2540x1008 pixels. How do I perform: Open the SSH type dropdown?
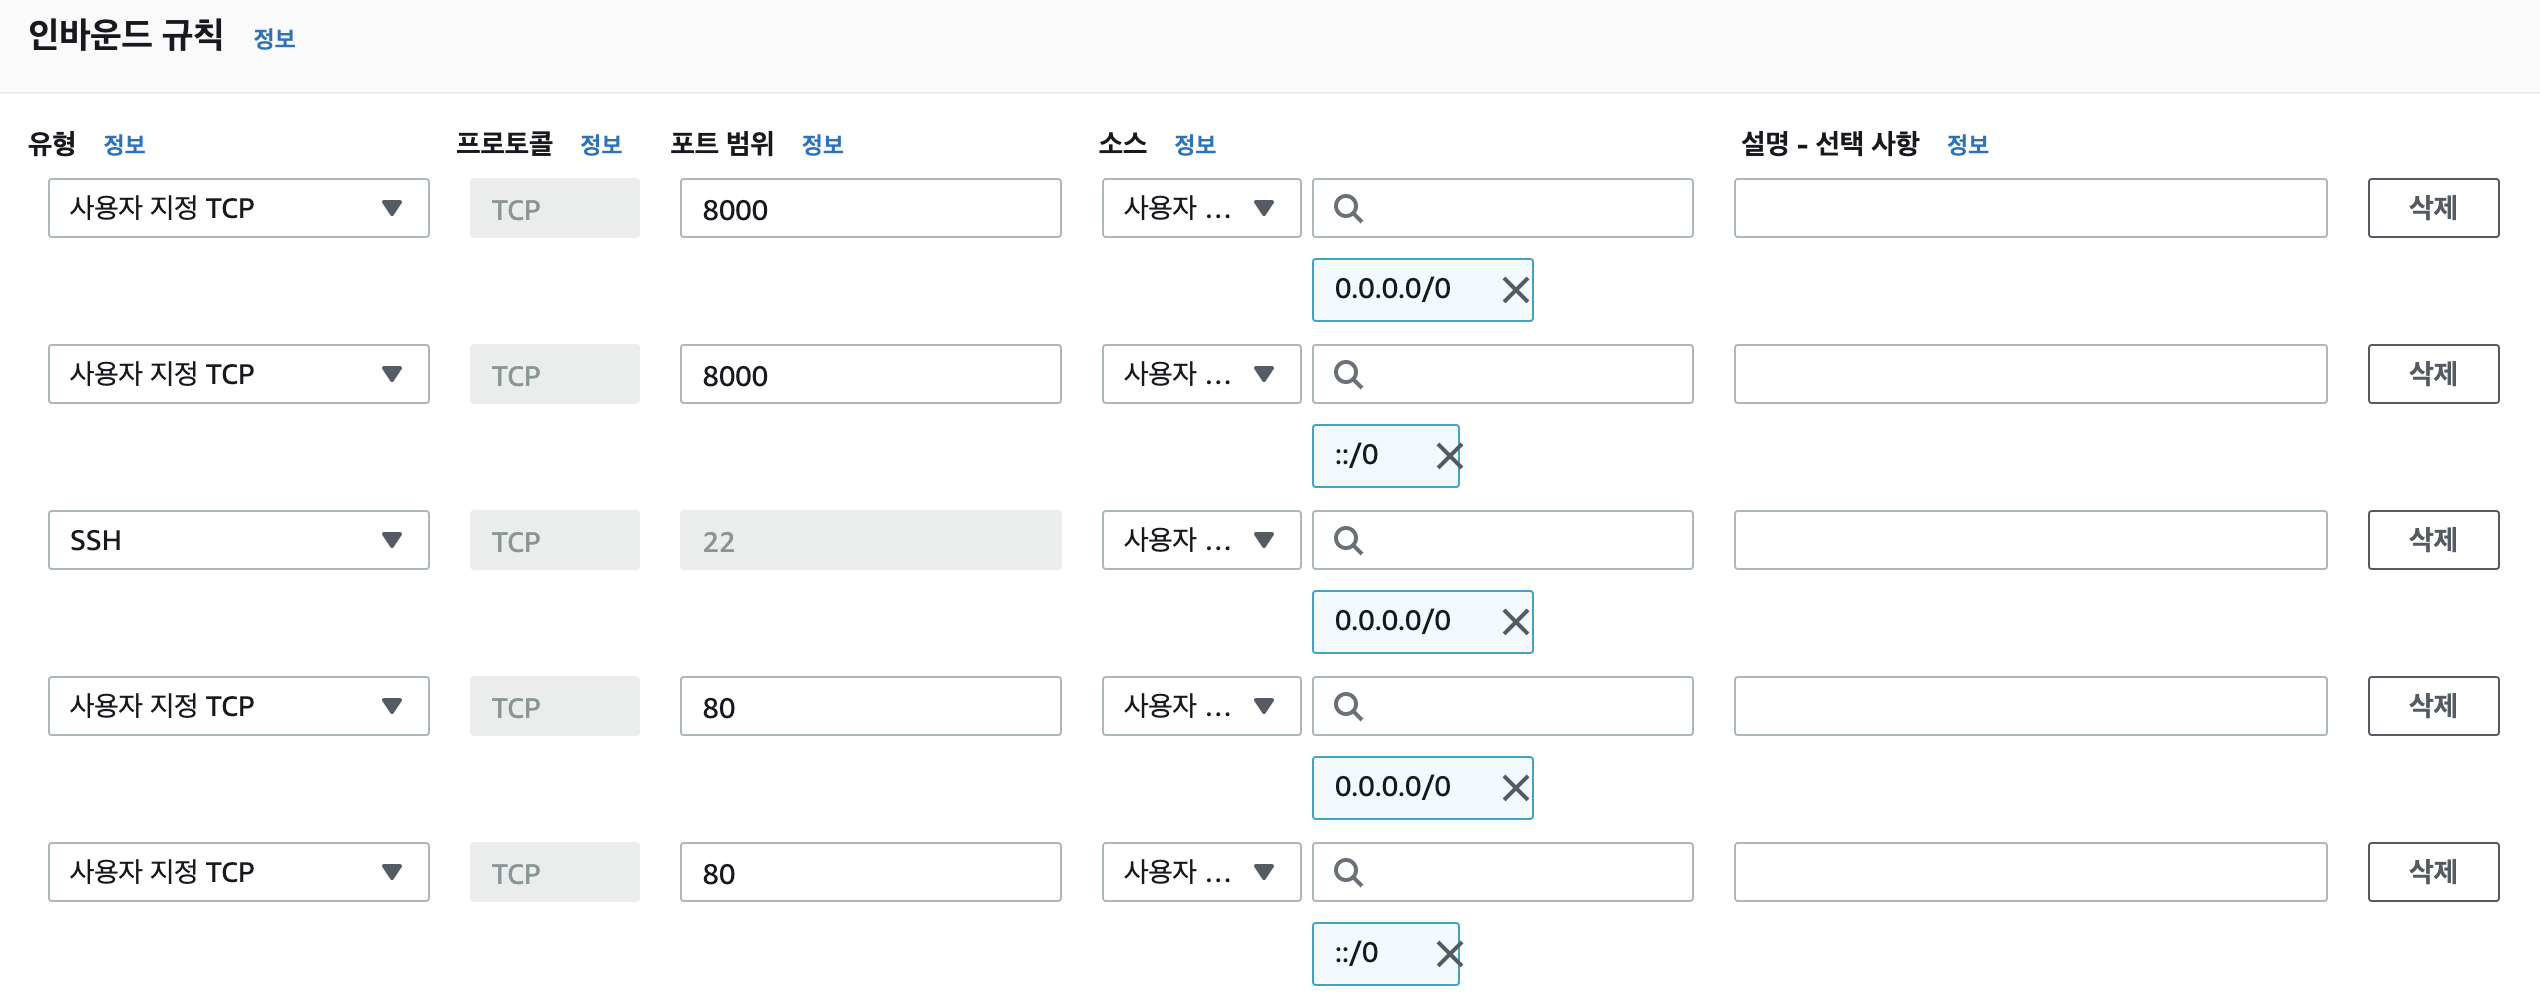click(238, 540)
